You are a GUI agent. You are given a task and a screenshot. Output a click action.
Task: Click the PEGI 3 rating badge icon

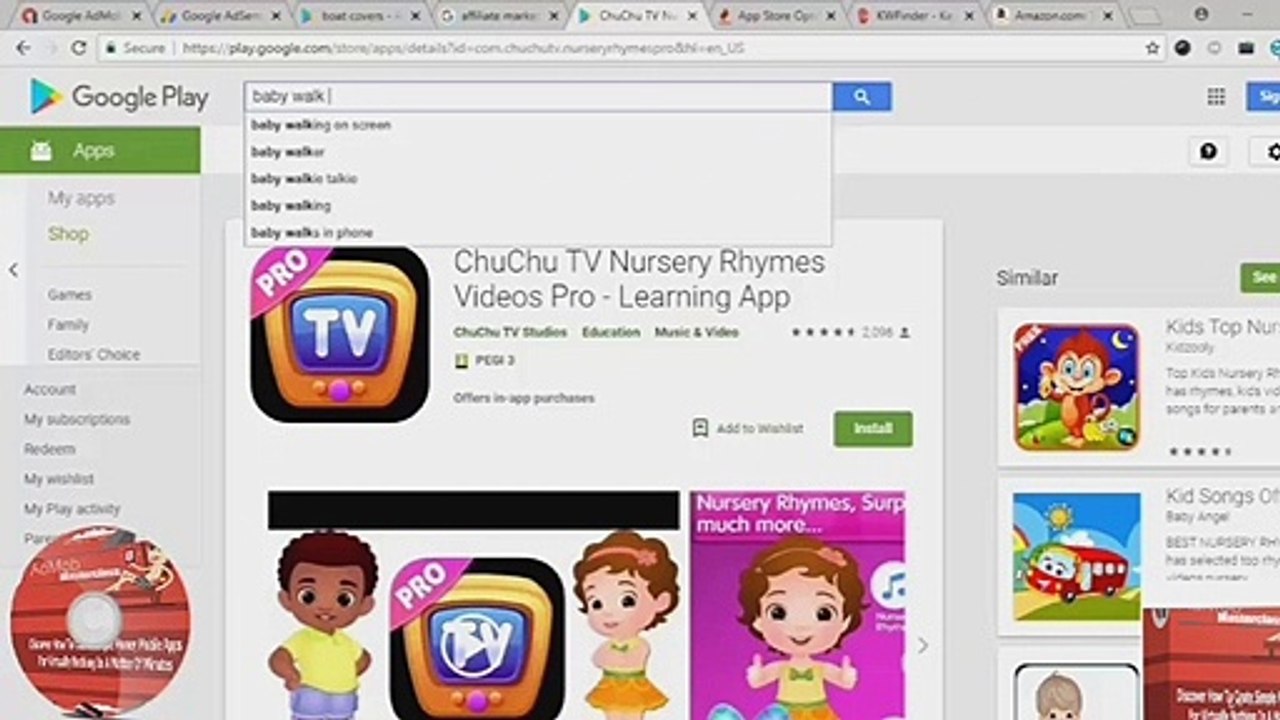pyautogui.click(x=461, y=361)
